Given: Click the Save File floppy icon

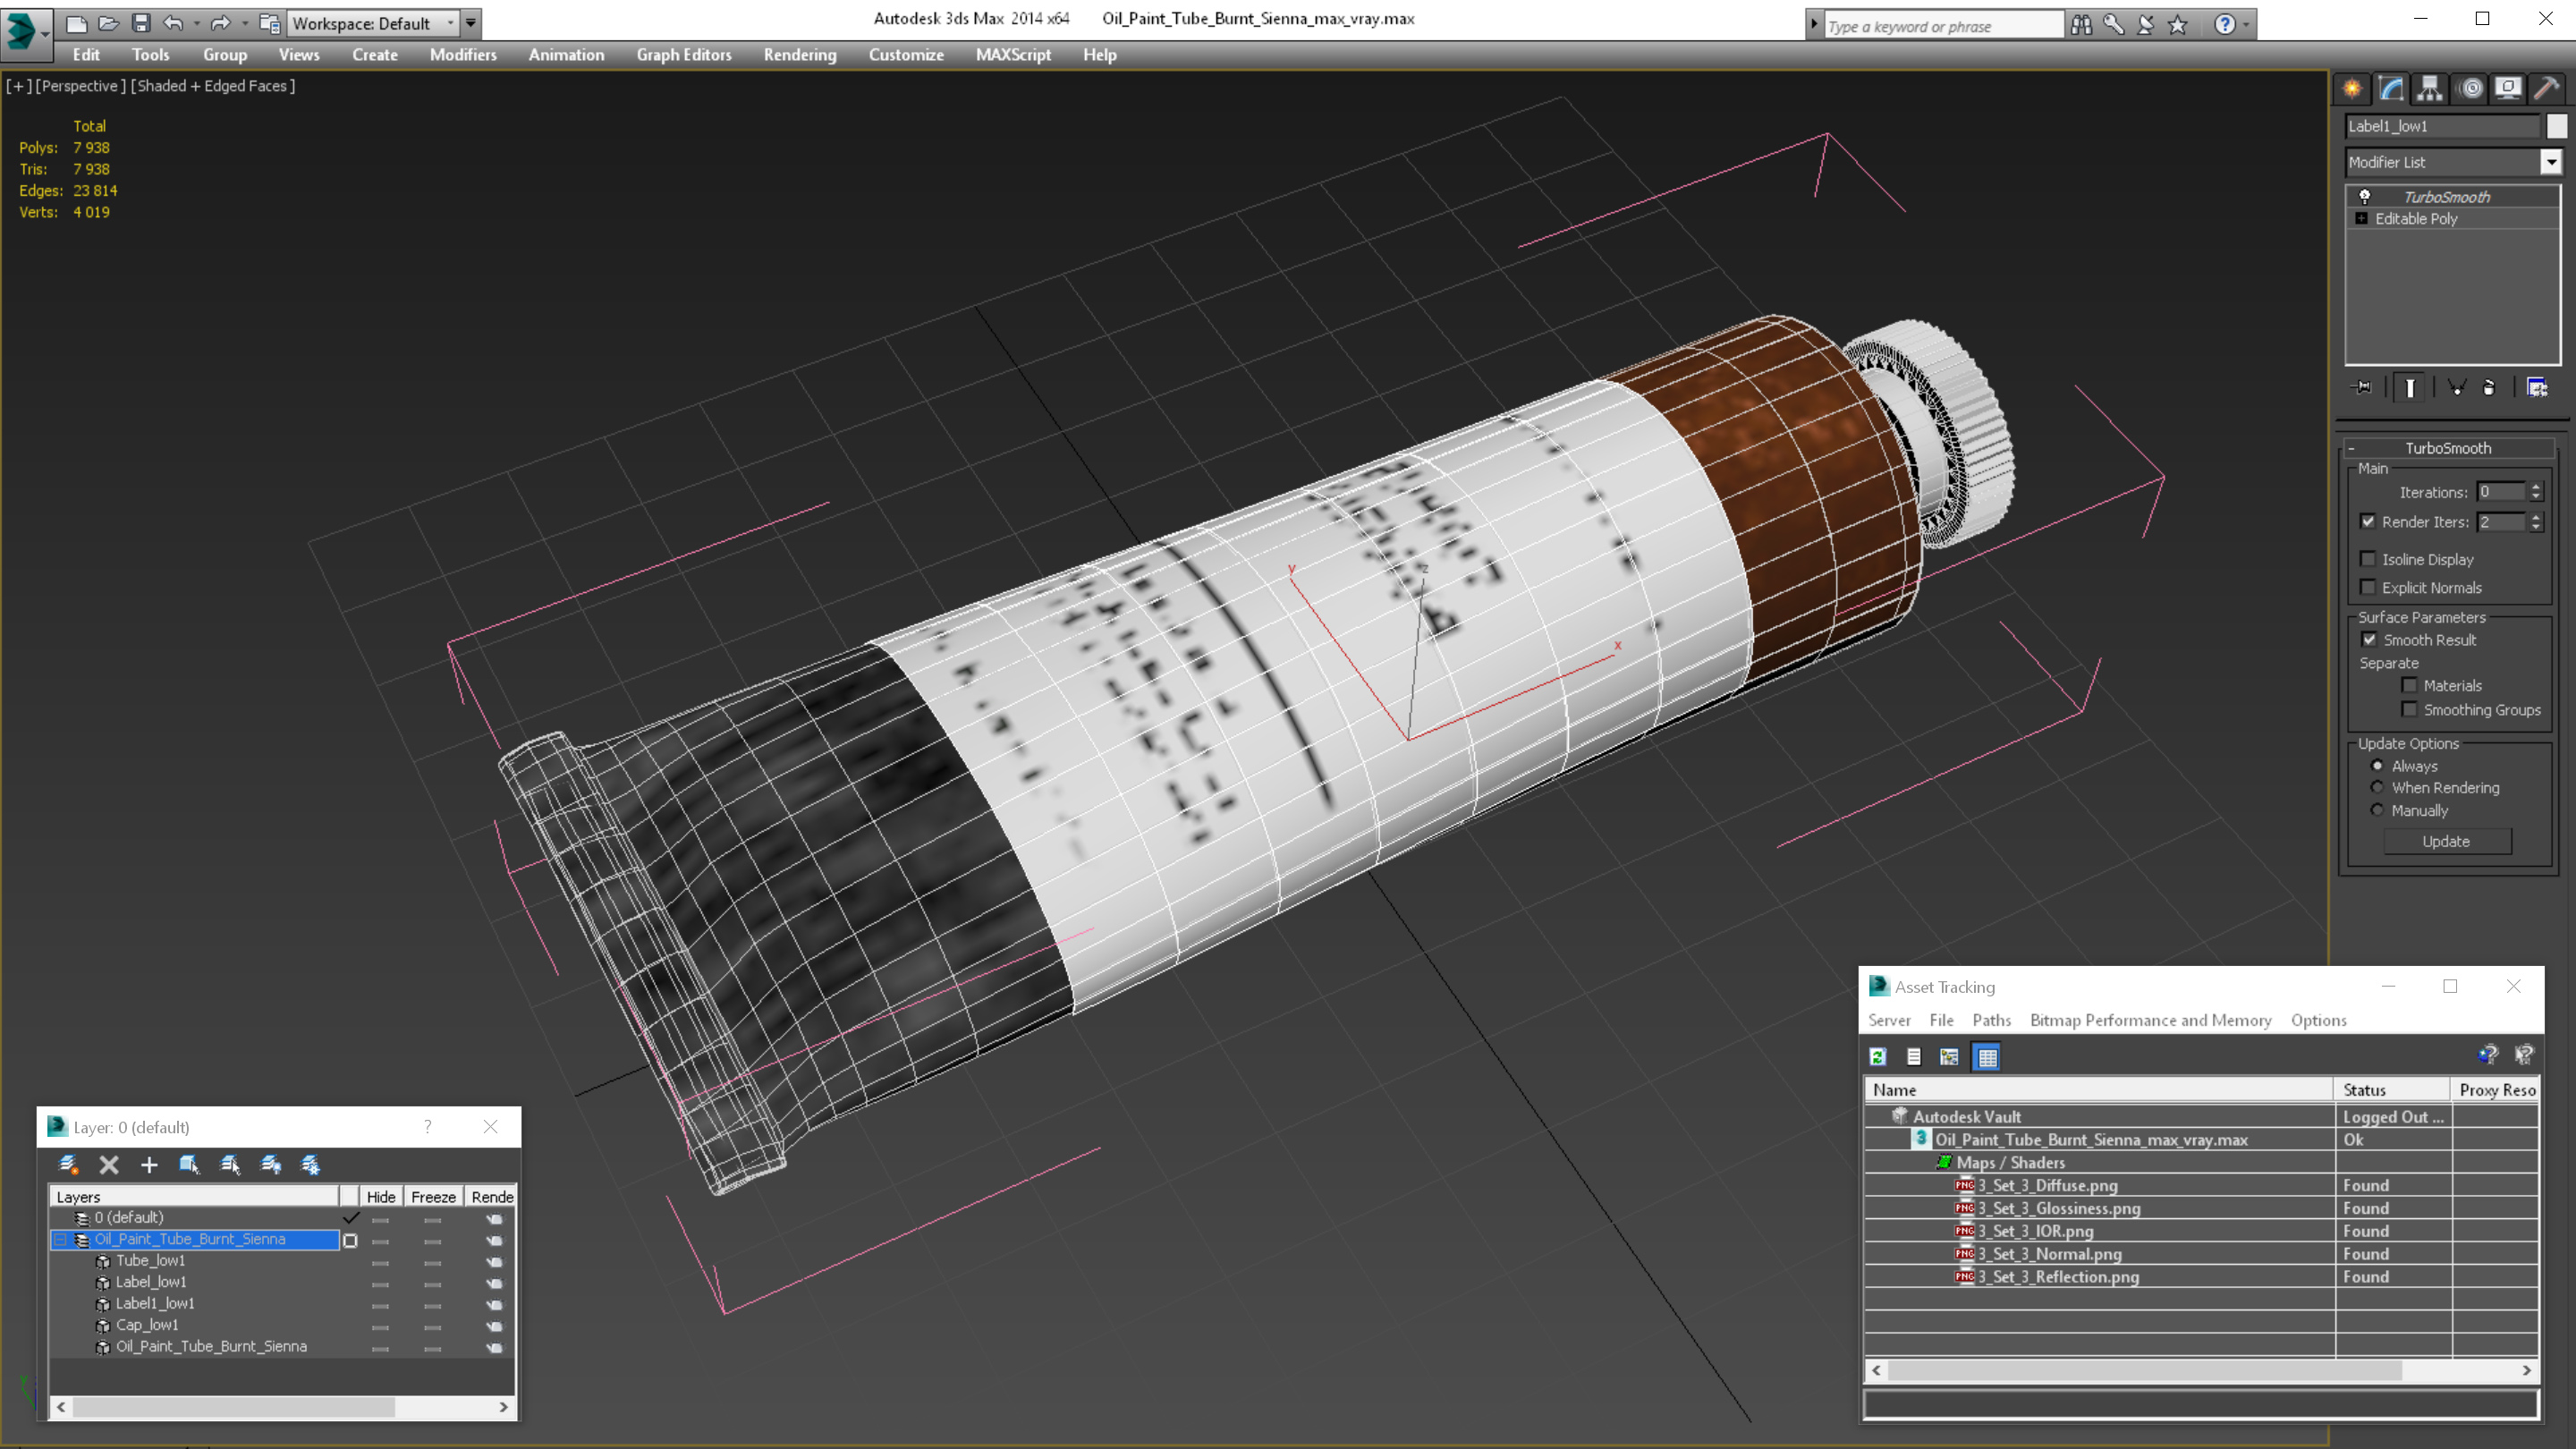Looking at the screenshot, I should (141, 22).
